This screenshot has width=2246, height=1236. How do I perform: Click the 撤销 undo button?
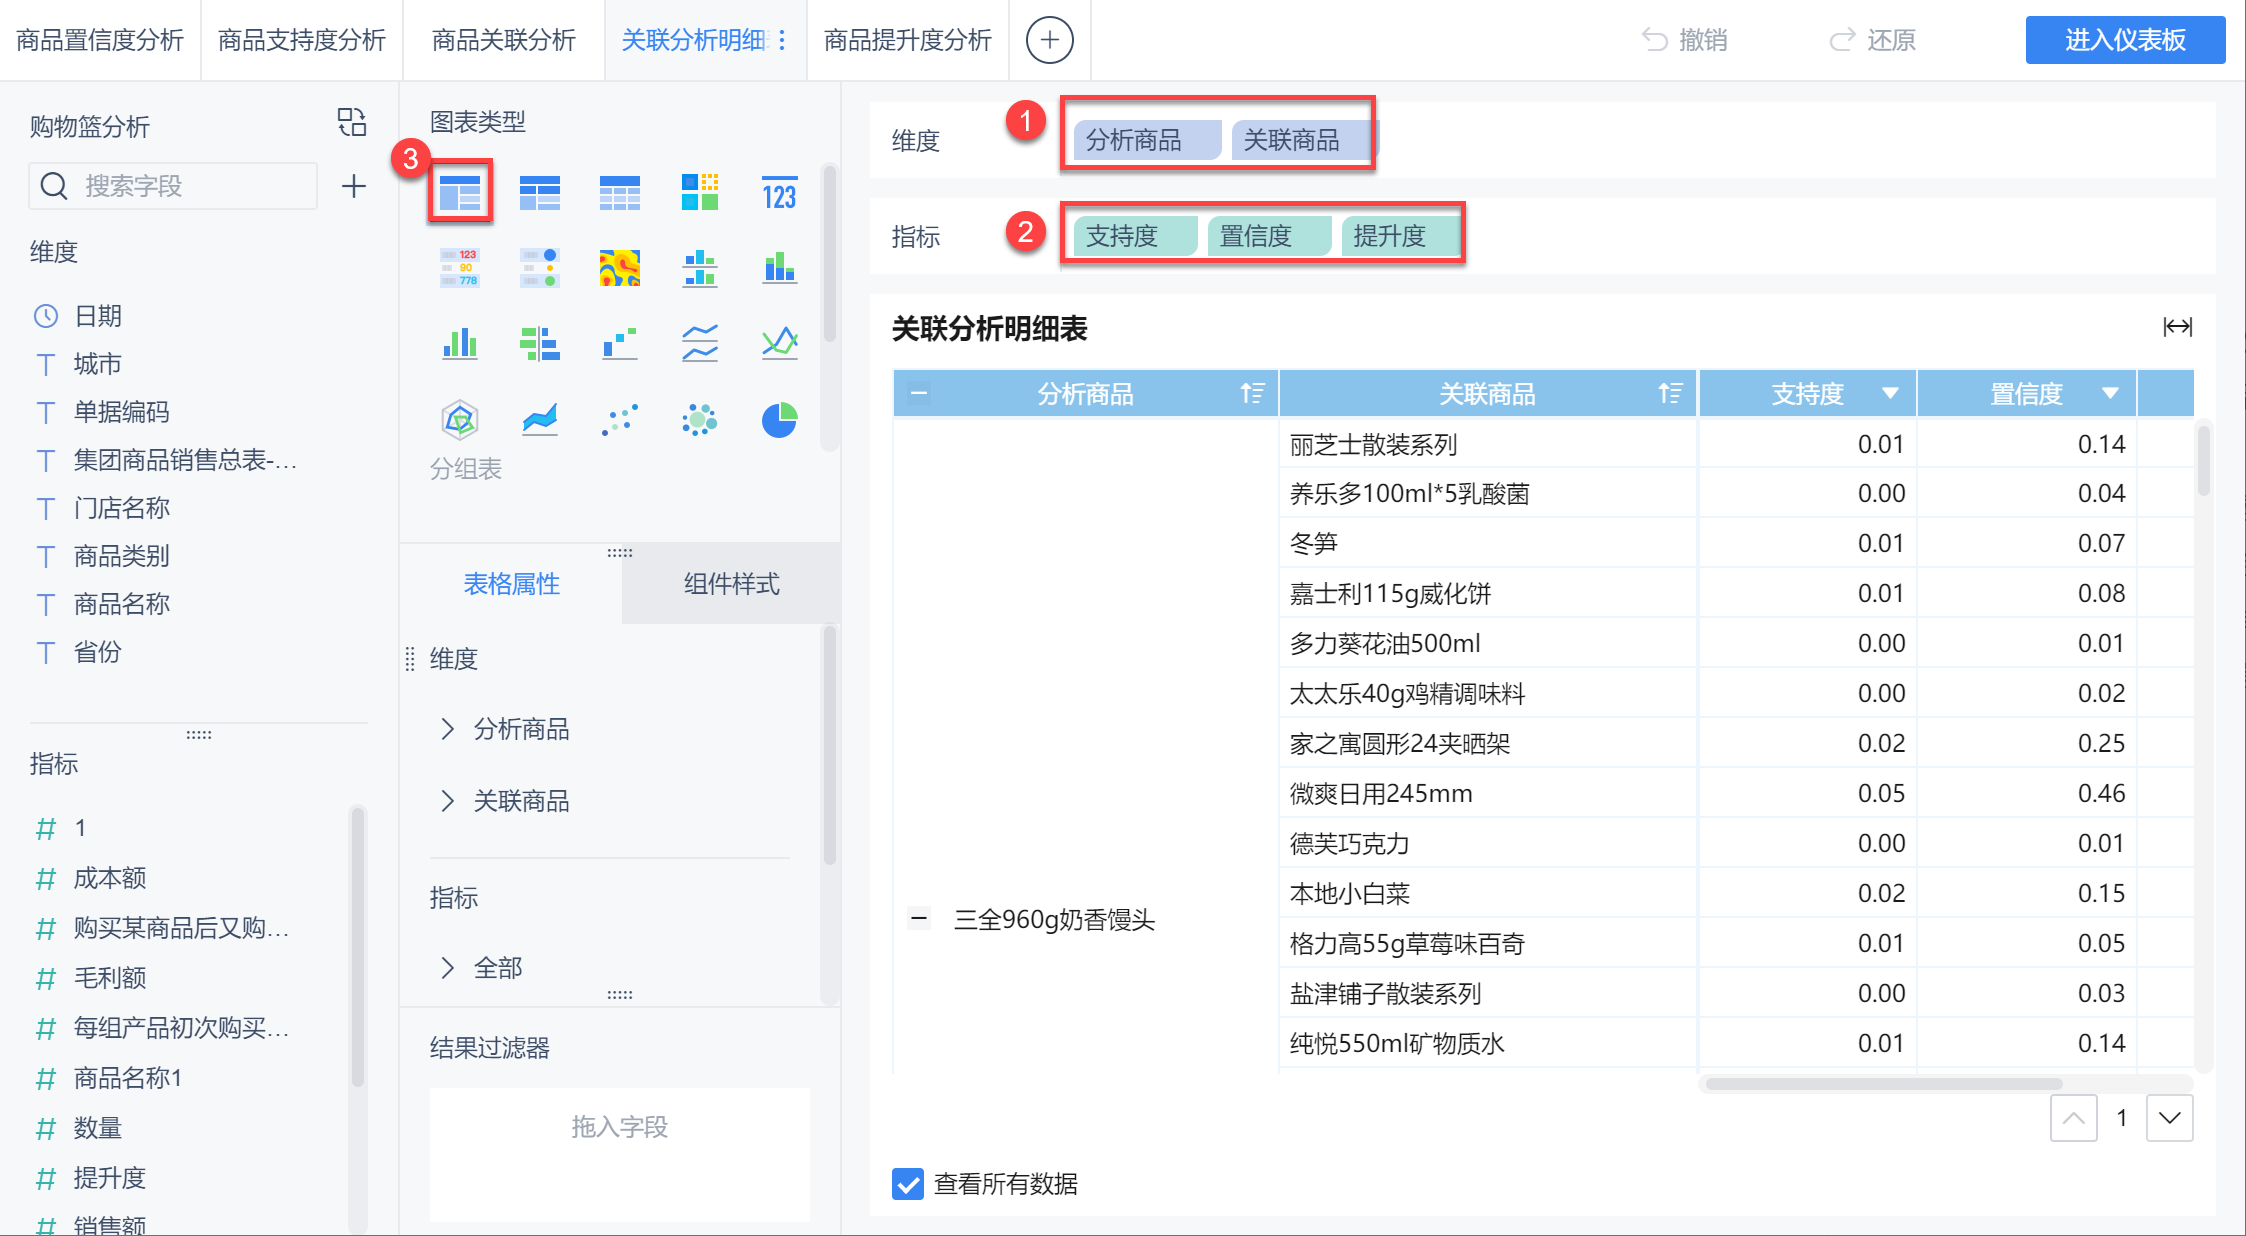(1685, 40)
